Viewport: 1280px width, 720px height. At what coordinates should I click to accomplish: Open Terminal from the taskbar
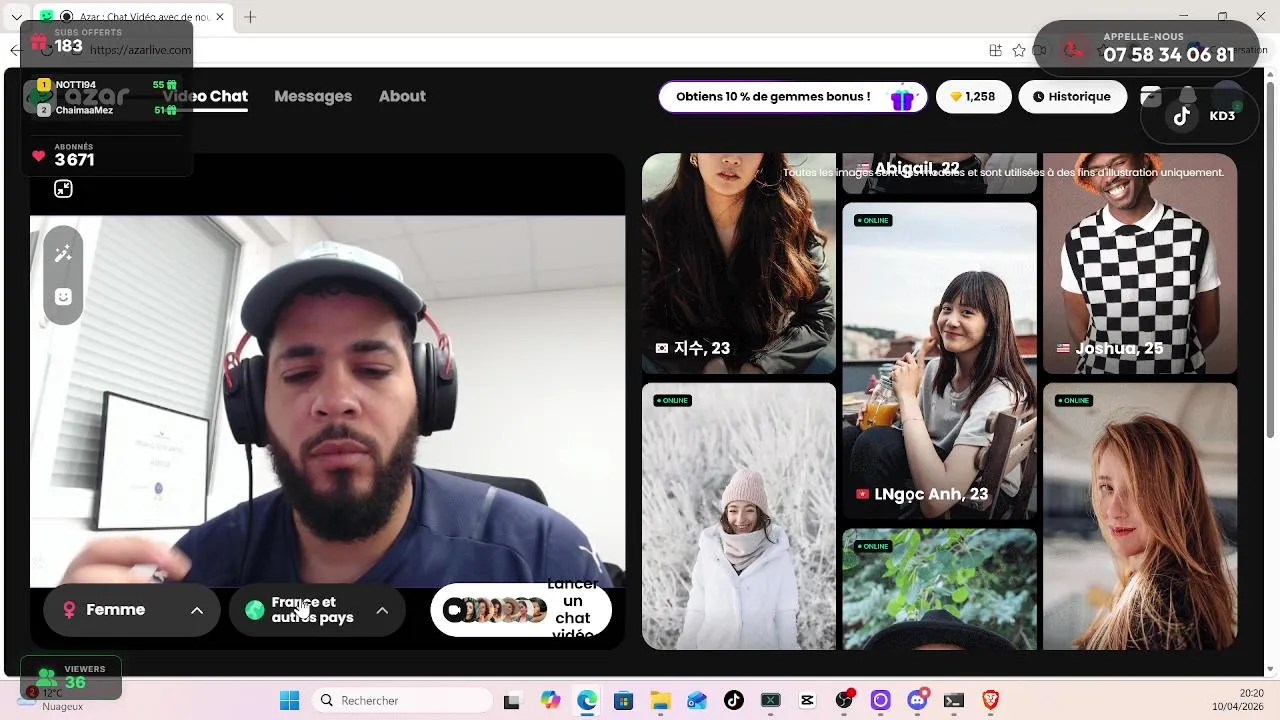pyautogui.click(x=954, y=701)
